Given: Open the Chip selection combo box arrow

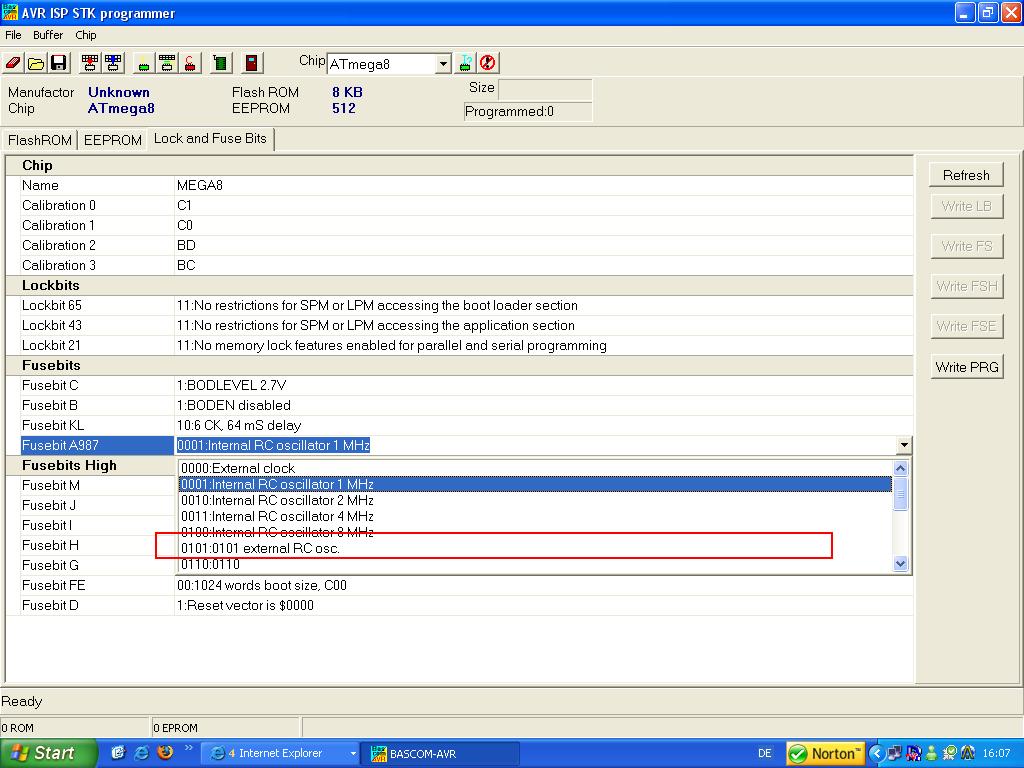Looking at the screenshot, I should [x=443, y=63].
